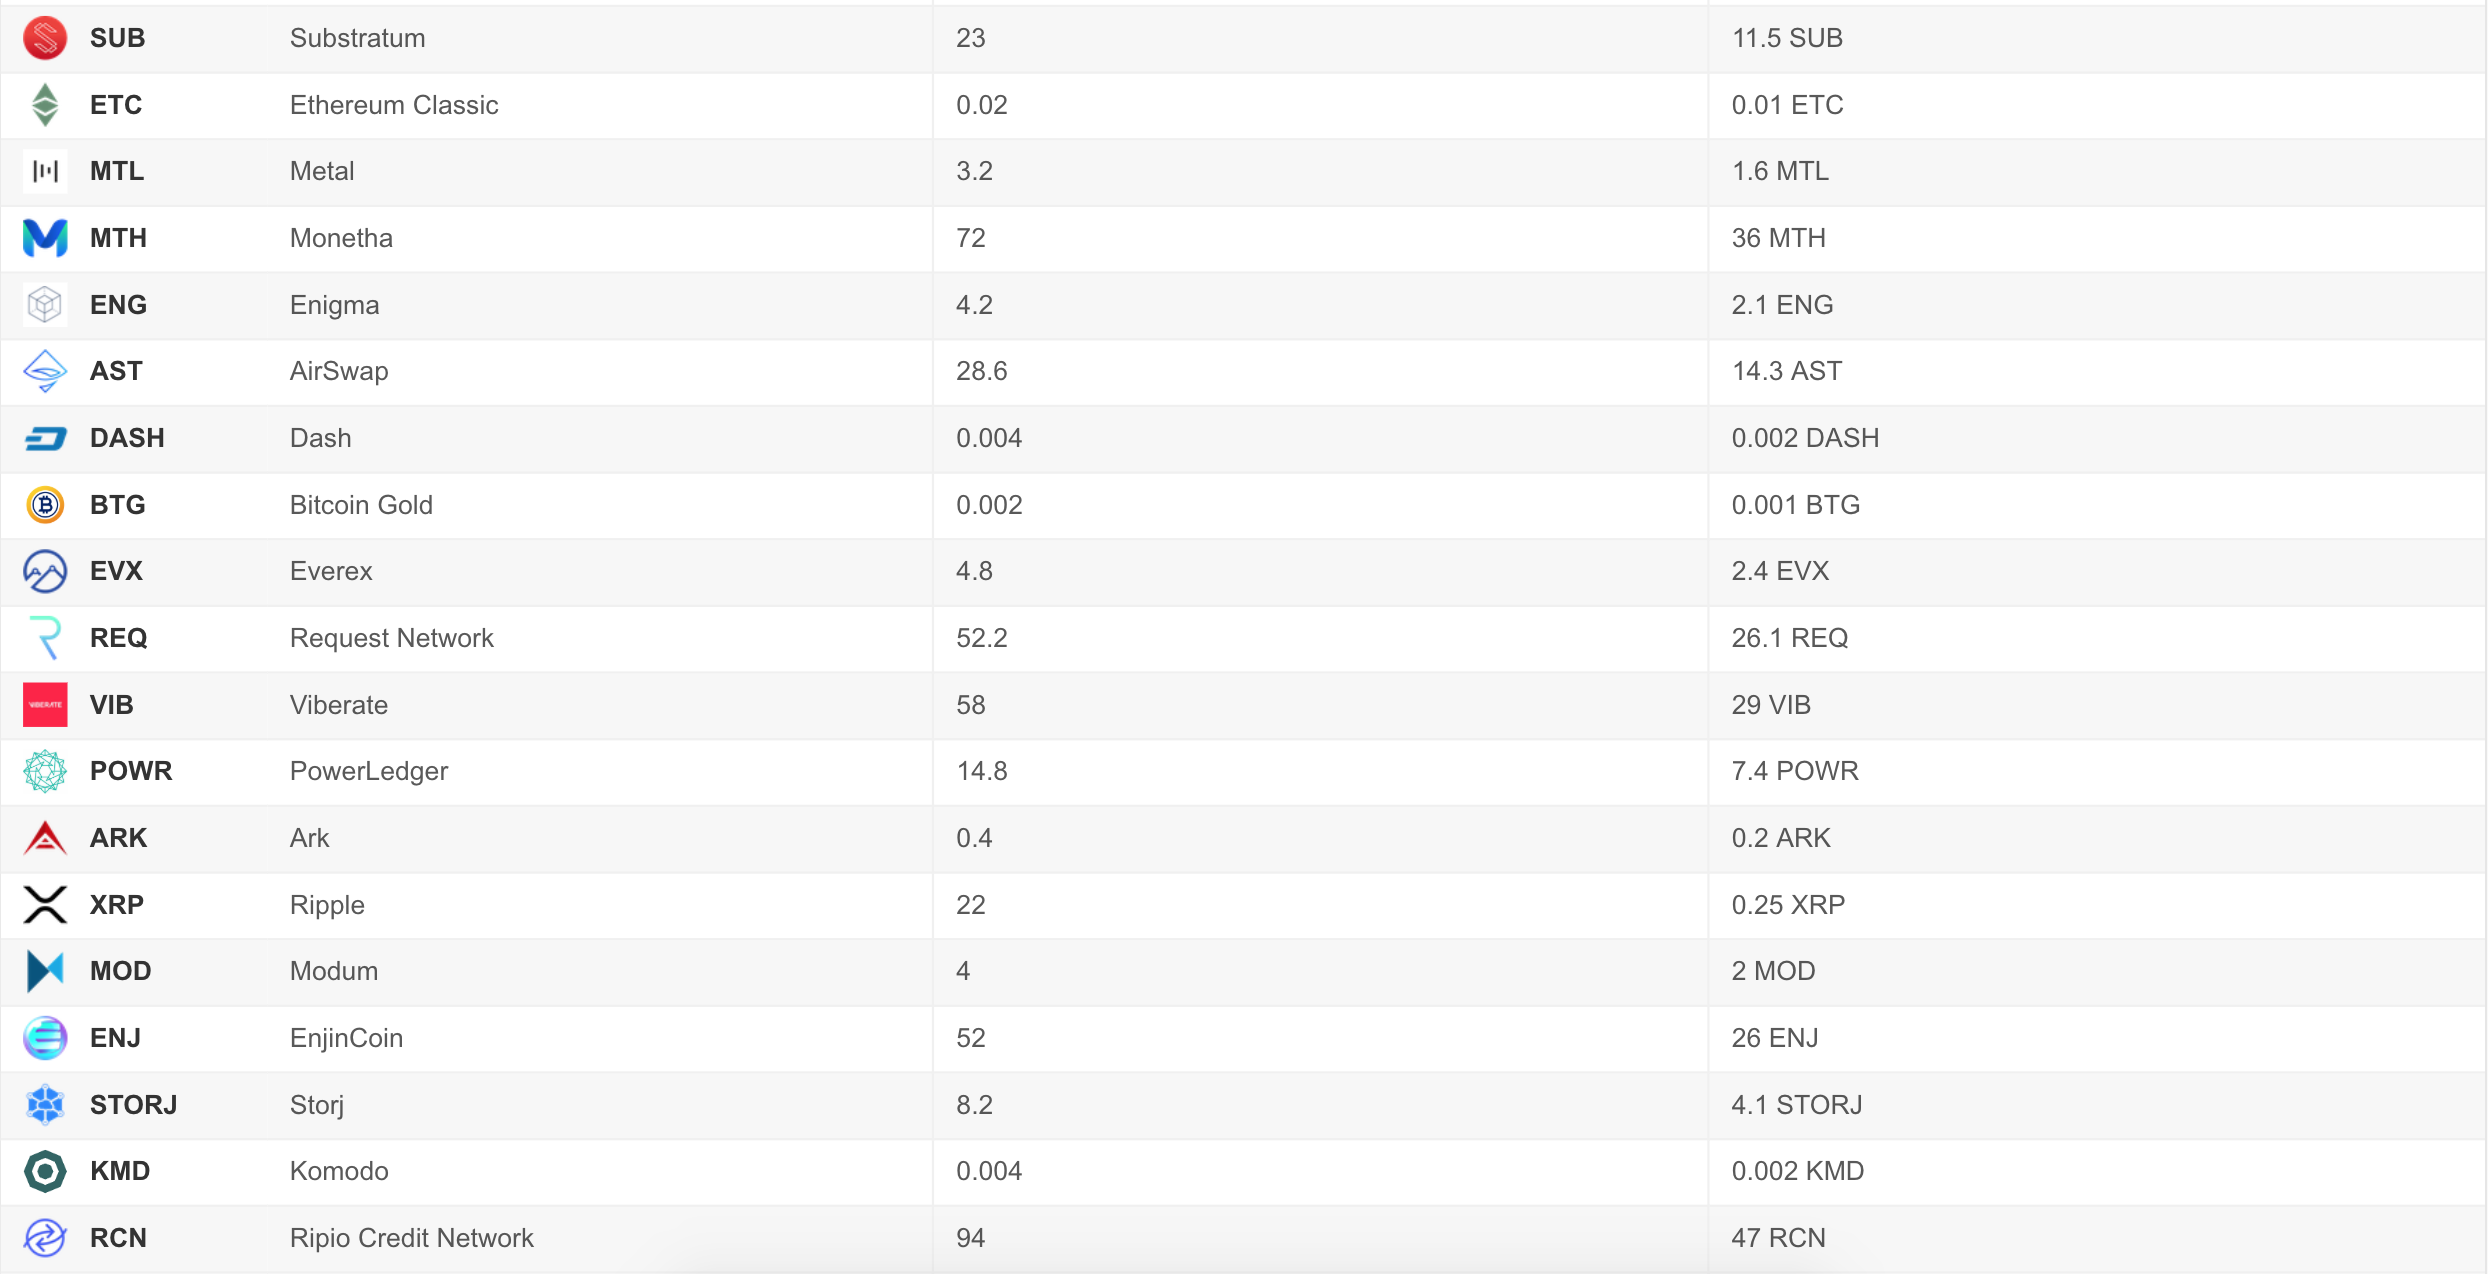Select the 2.4 EVX fee cell
The height and width of the screenshot is (1274, 2488).
[x=1780, y=571]
